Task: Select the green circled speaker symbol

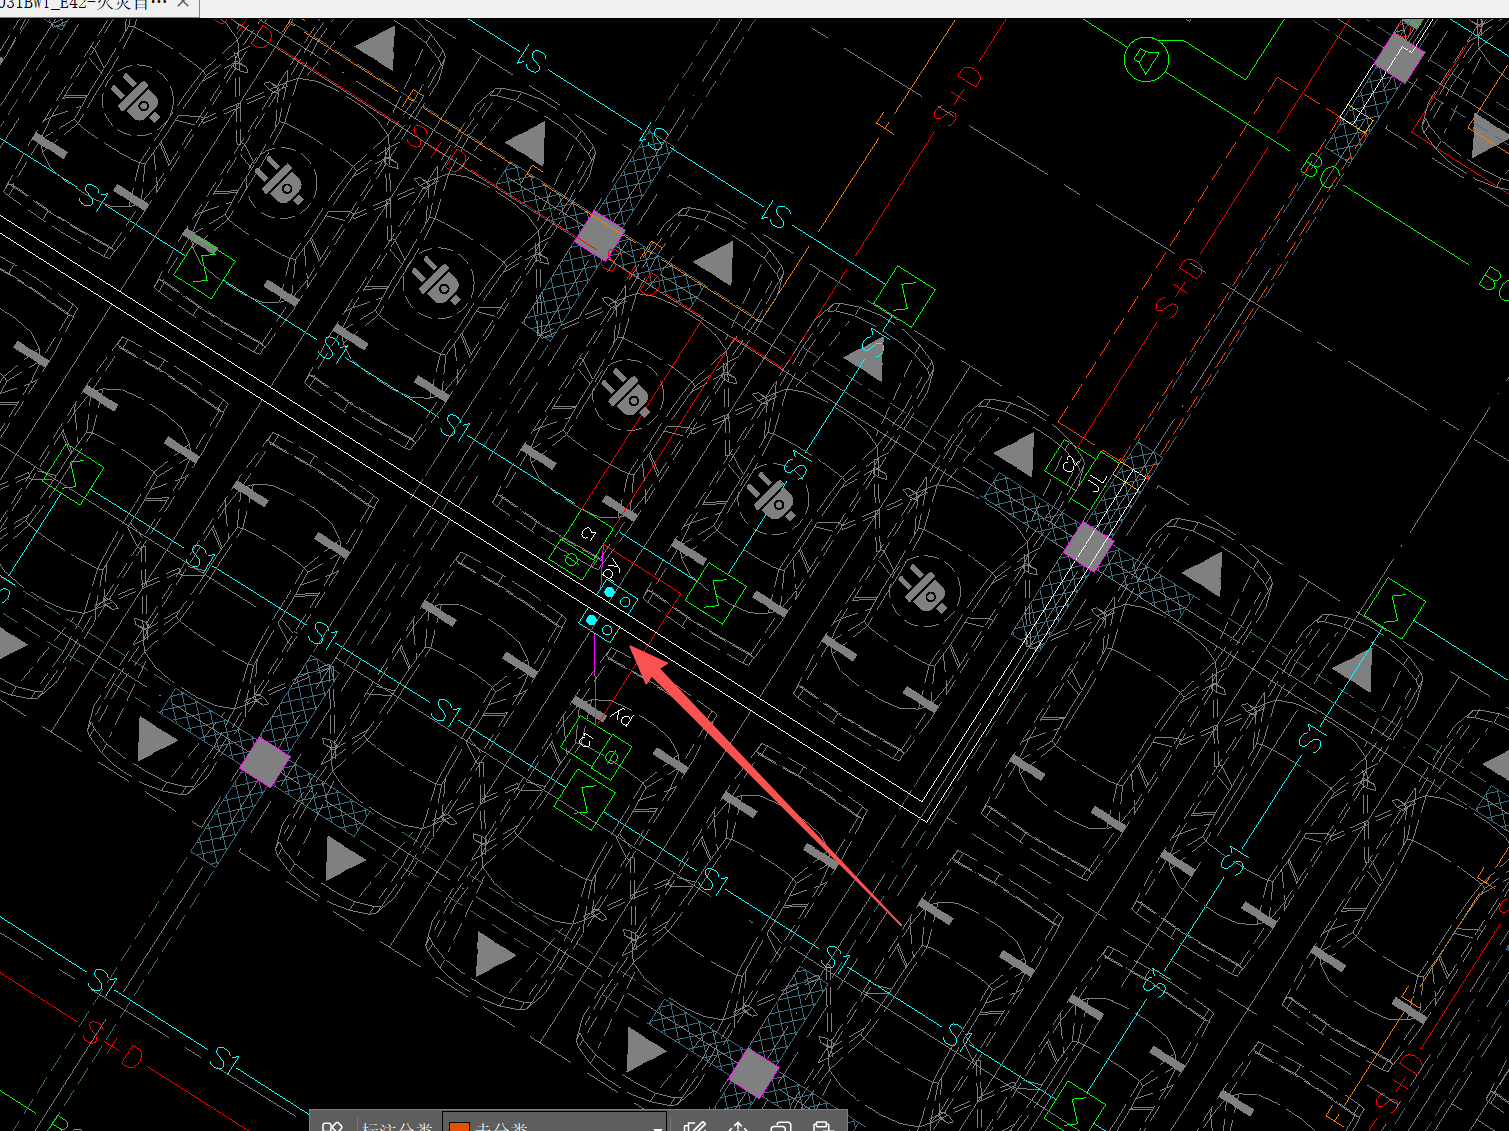Action: [1146, 60]
